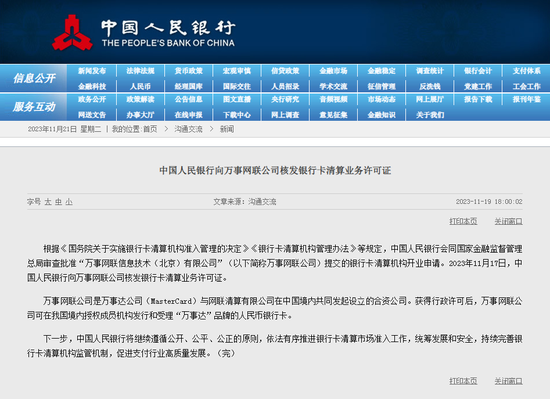
Task: Set font size to 中
Action: [58, 202]
